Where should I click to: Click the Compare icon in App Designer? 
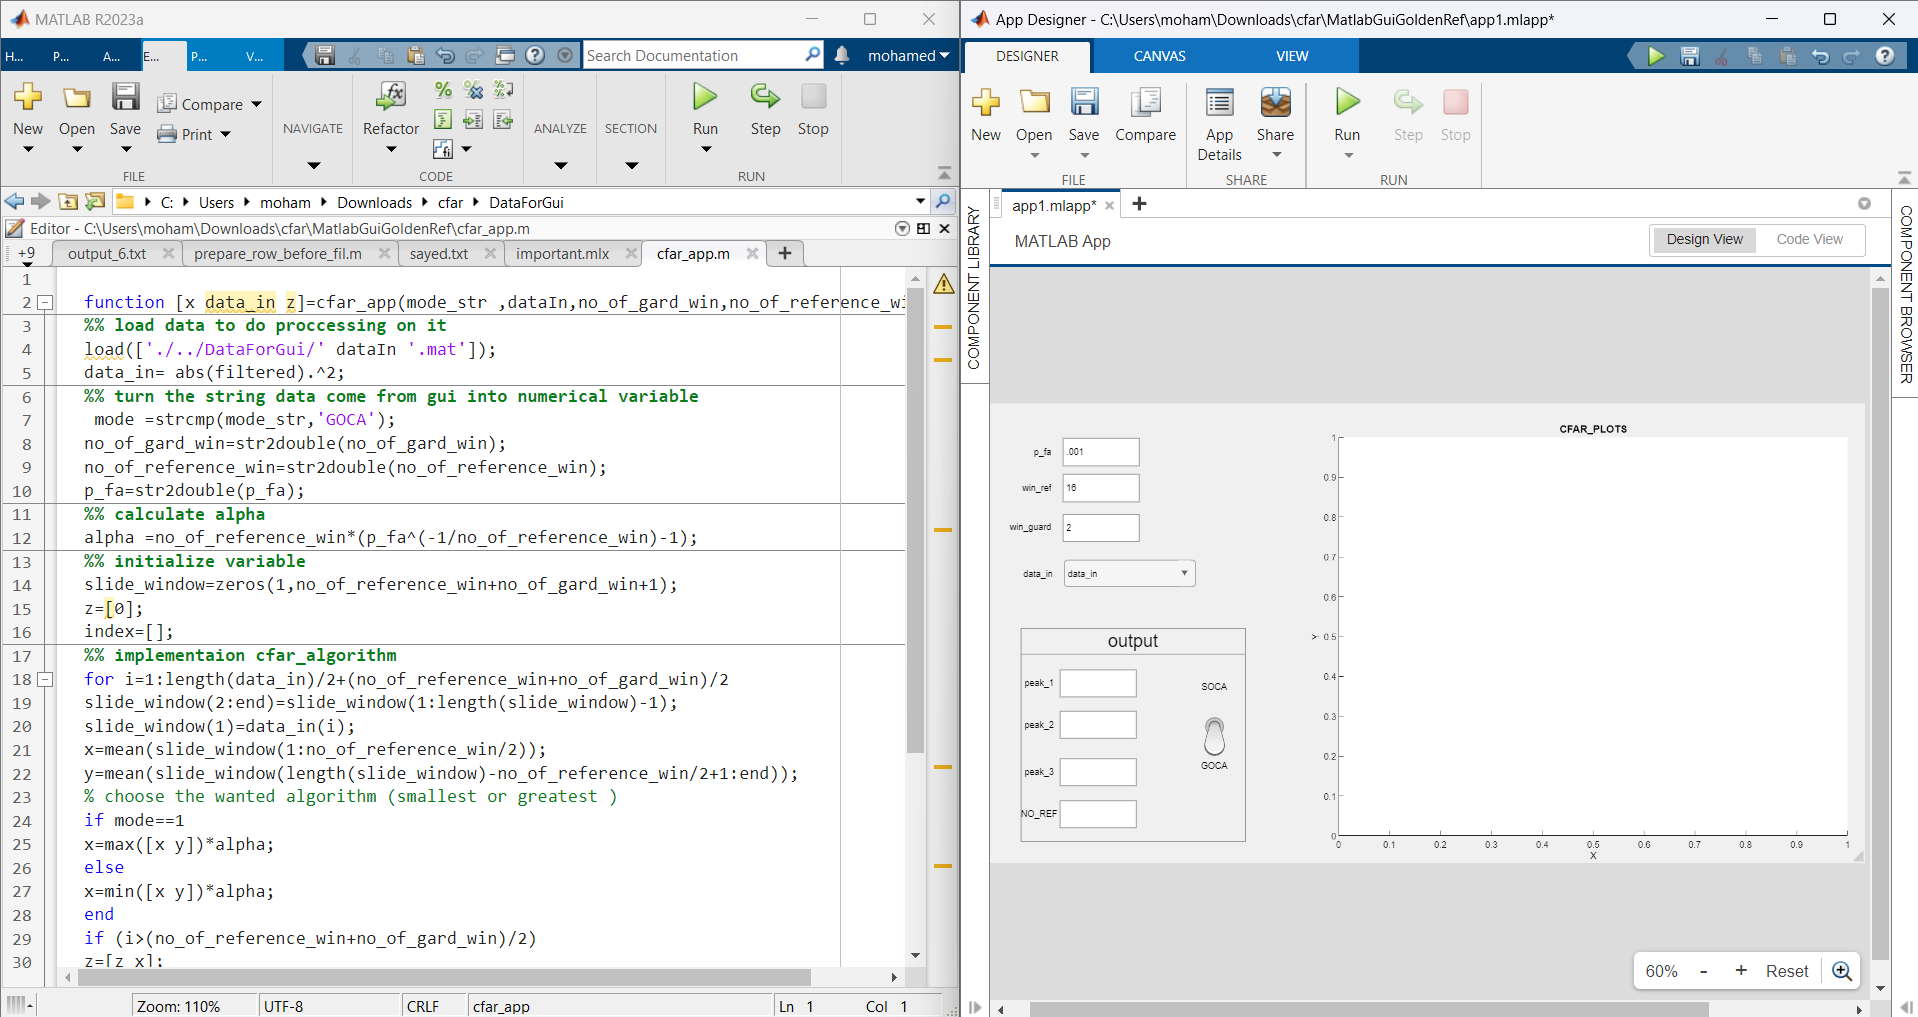pyautogui.click(x=1145, y=103)
